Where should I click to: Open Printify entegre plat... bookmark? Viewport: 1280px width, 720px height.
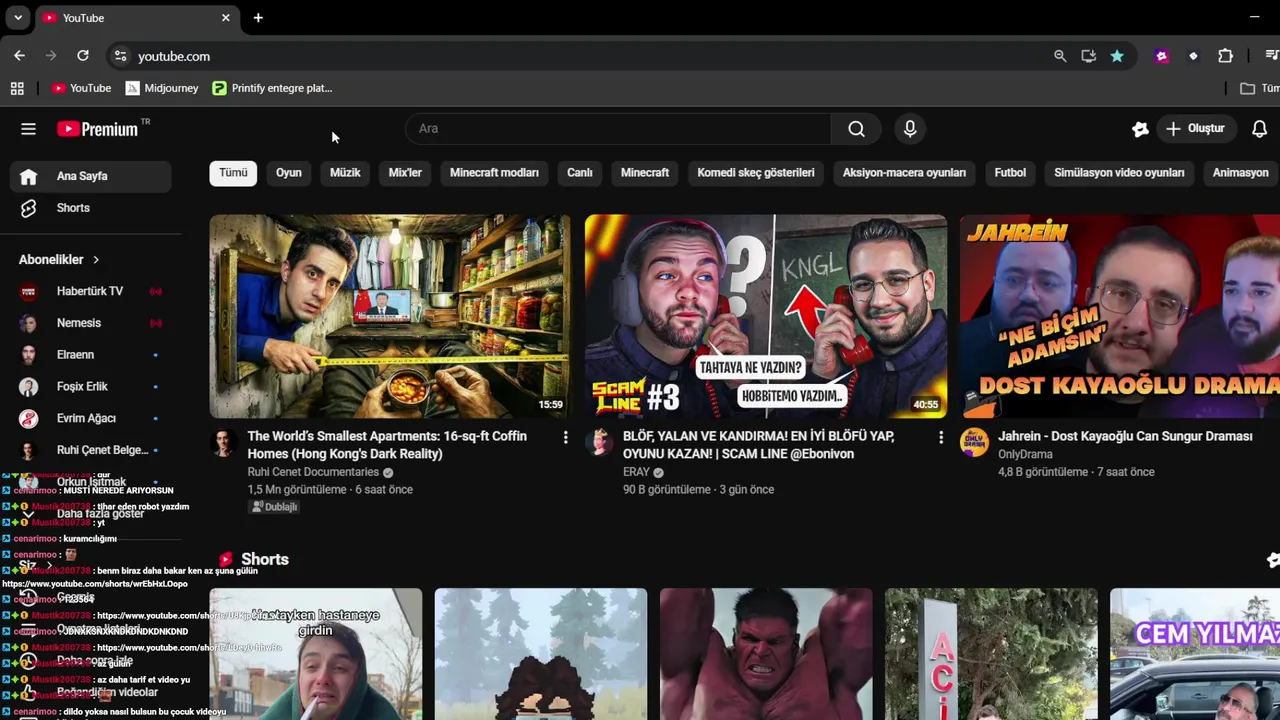point(272,88)
